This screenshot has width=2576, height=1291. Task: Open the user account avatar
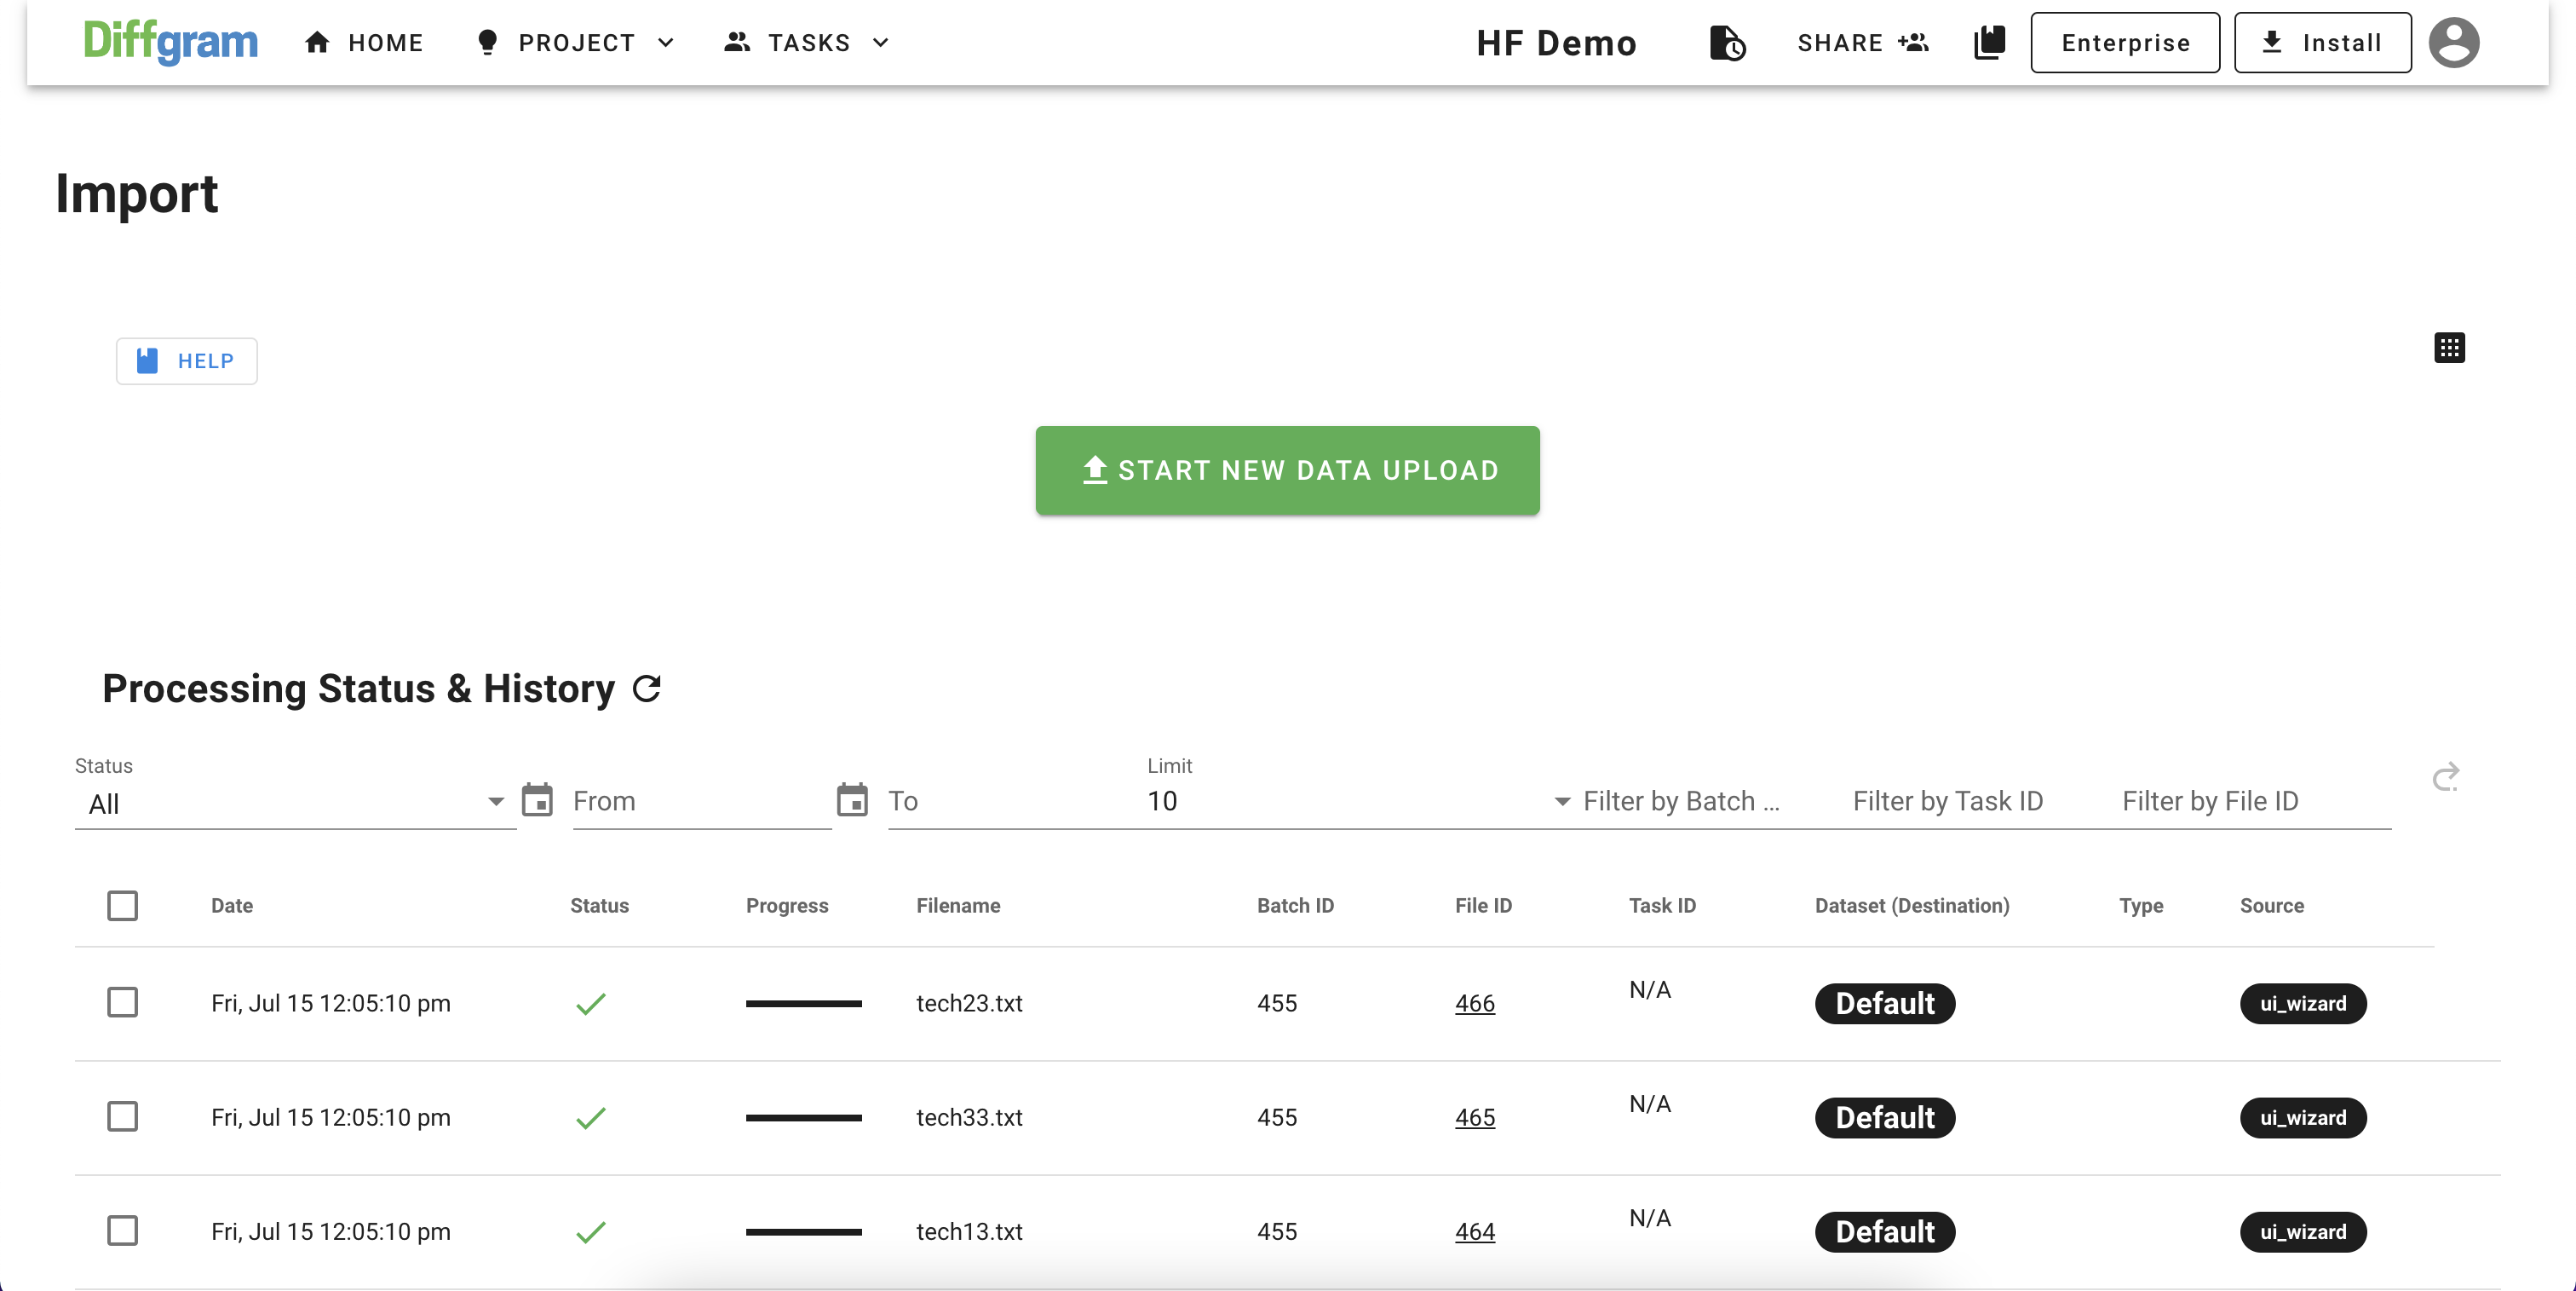[x=2454, y=43]
